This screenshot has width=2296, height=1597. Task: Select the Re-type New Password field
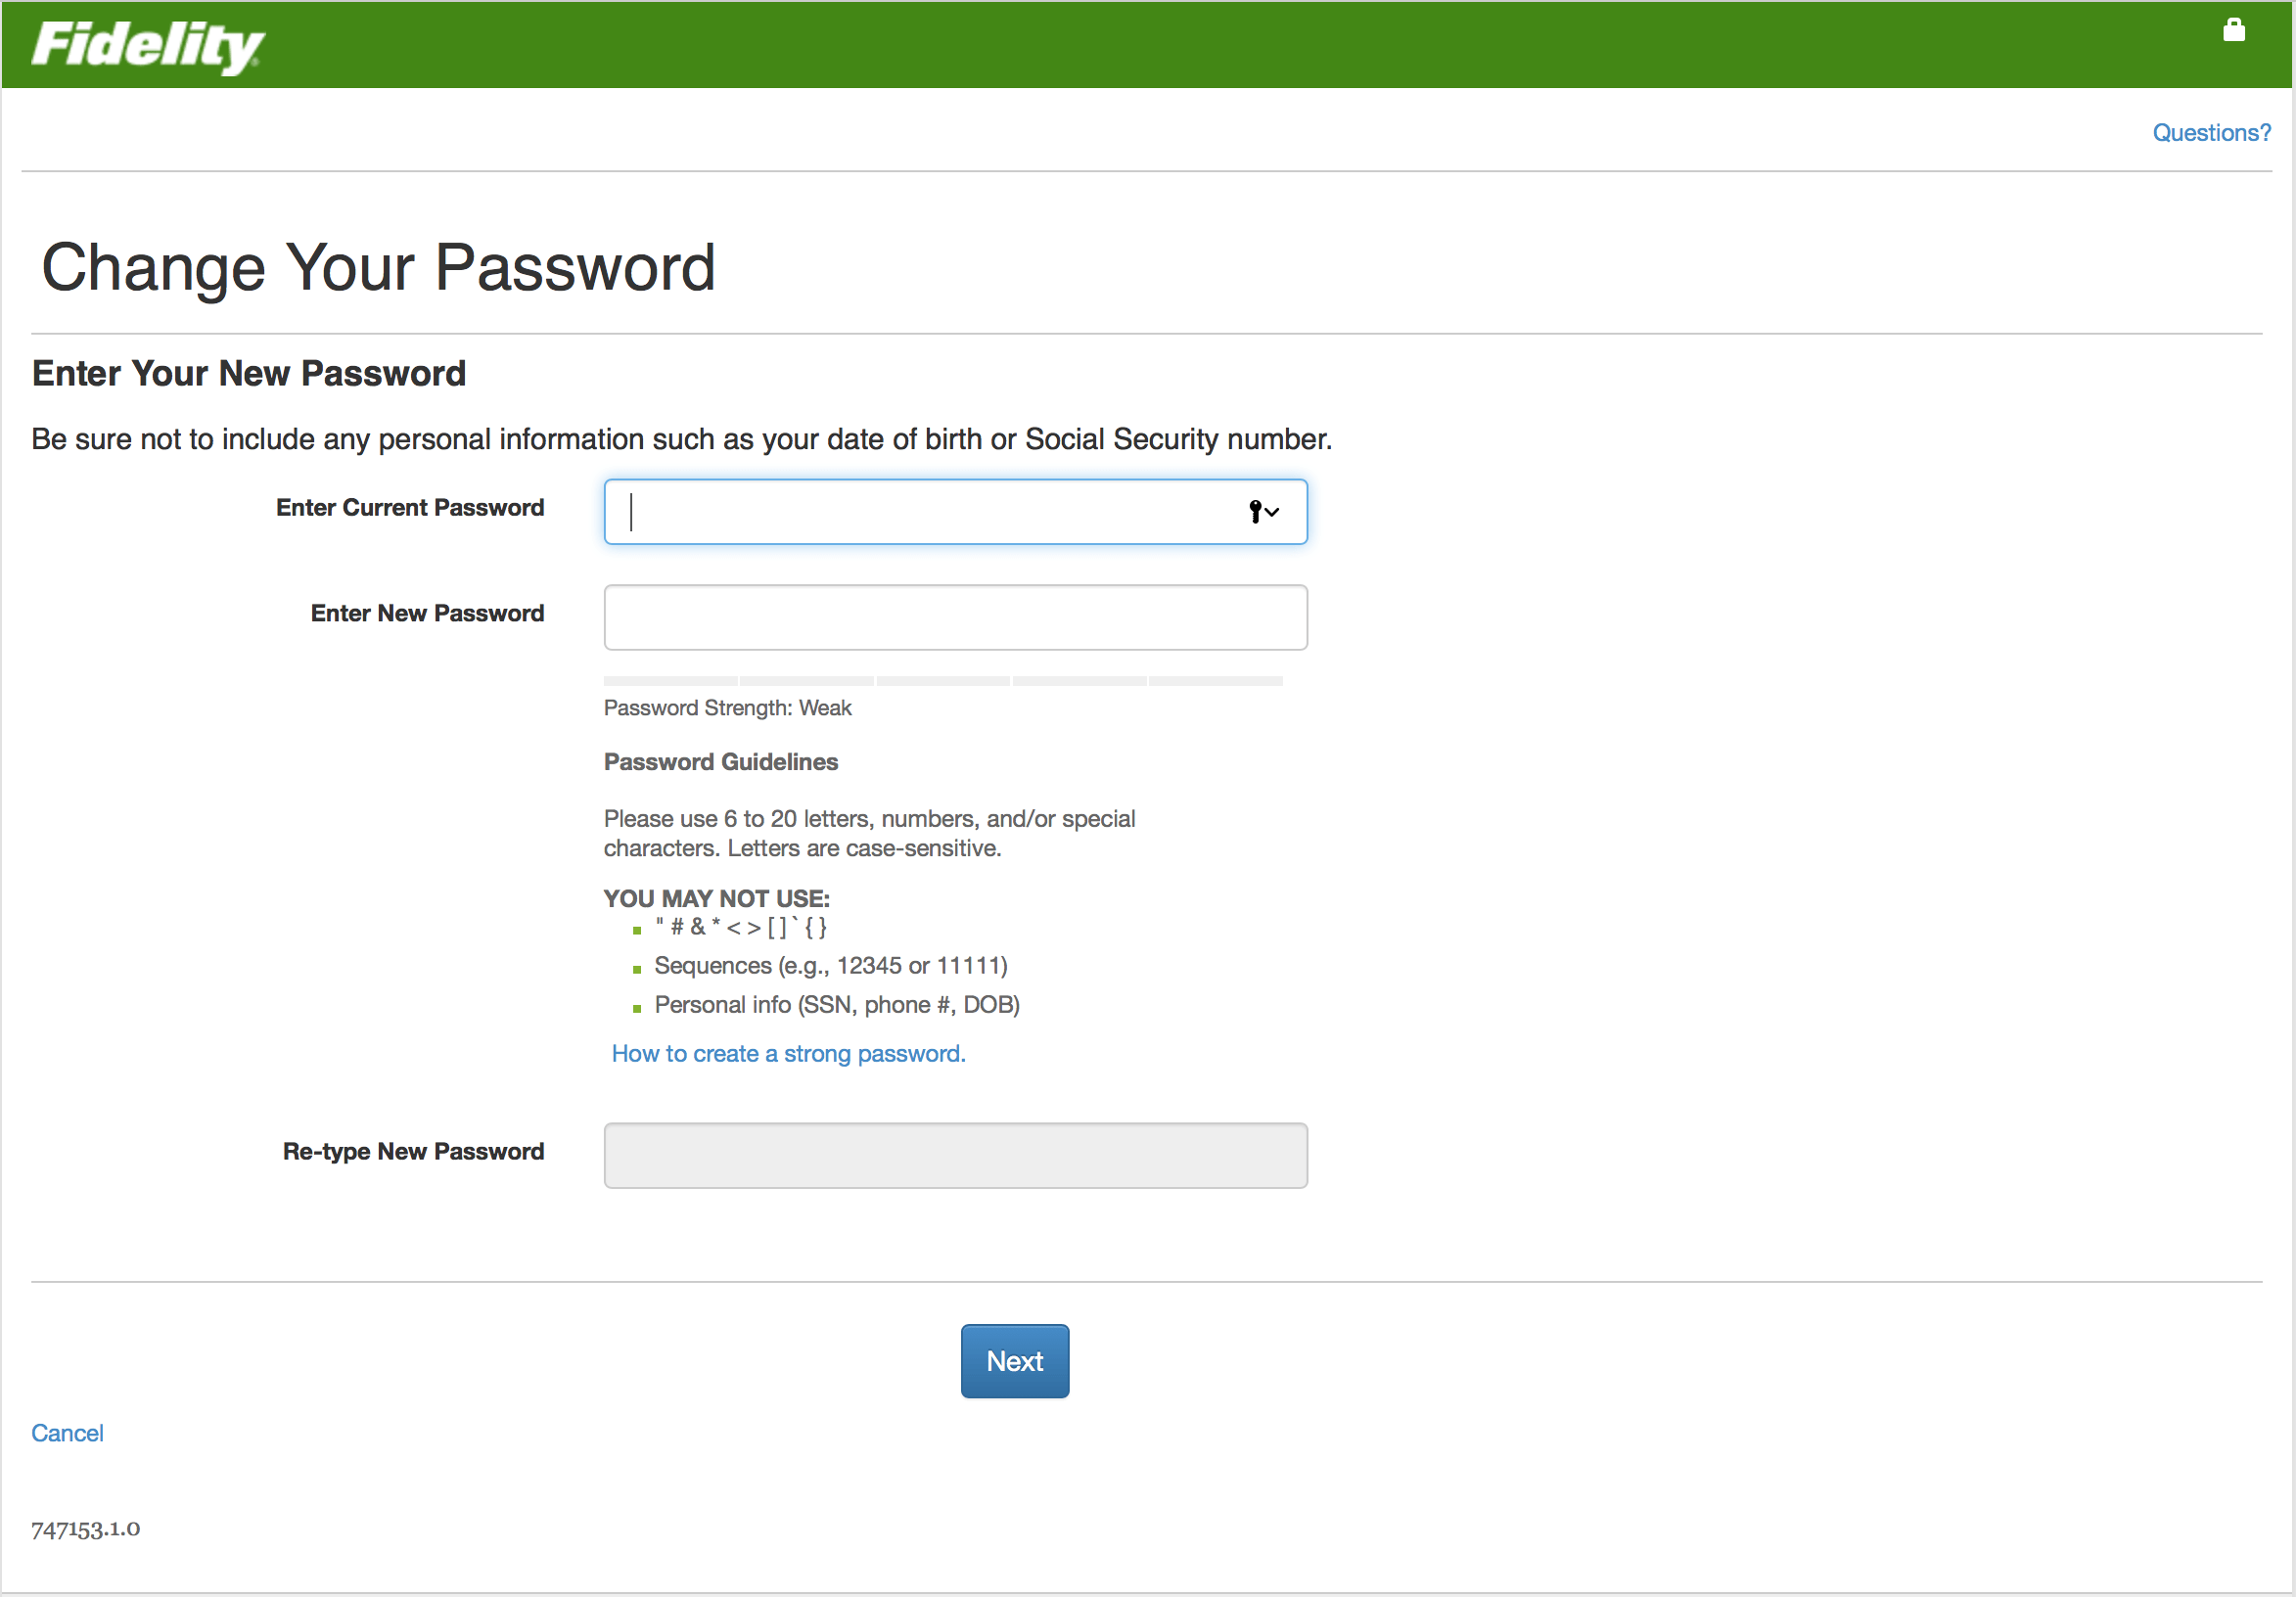[955, 1155]
